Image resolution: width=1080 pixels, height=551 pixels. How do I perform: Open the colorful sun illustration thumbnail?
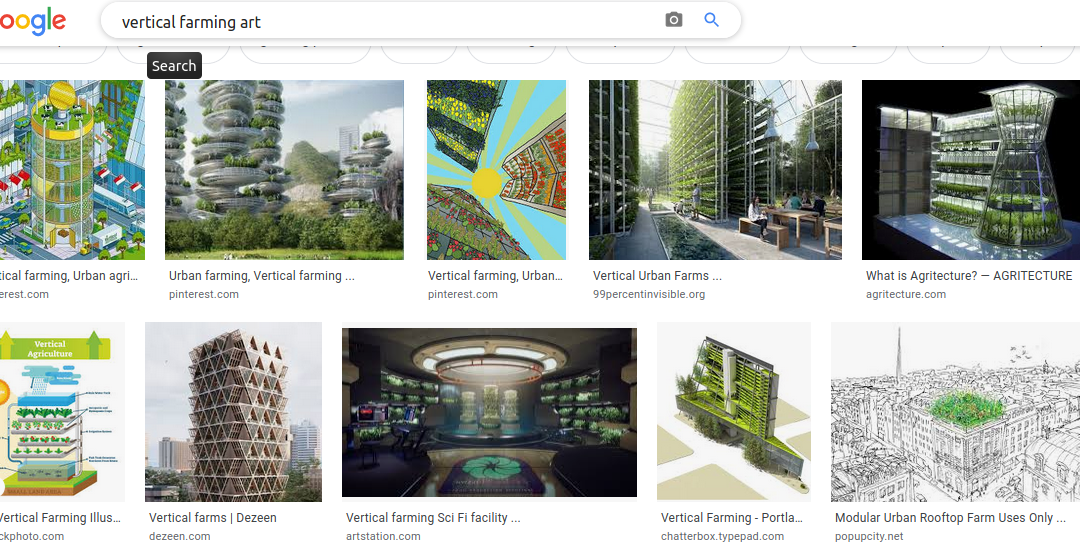pos(496,170)
